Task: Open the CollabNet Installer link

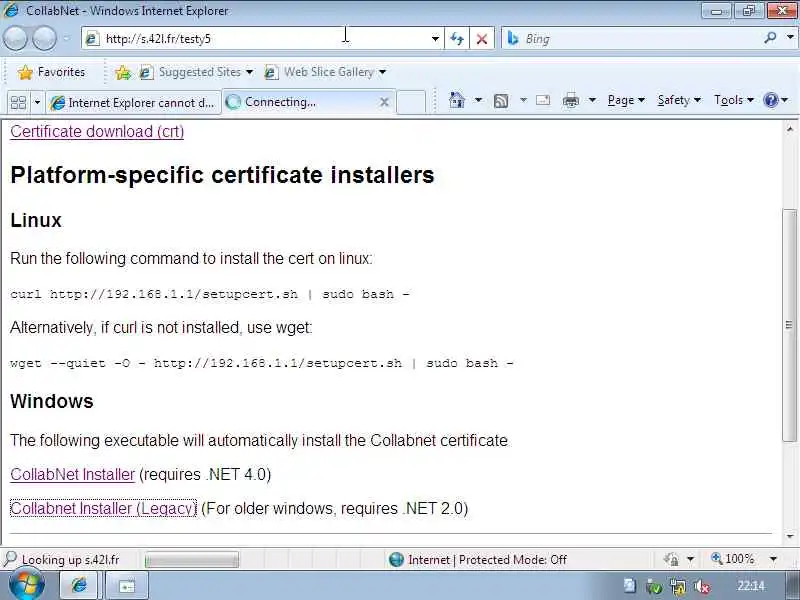Action: pos(72,474)
